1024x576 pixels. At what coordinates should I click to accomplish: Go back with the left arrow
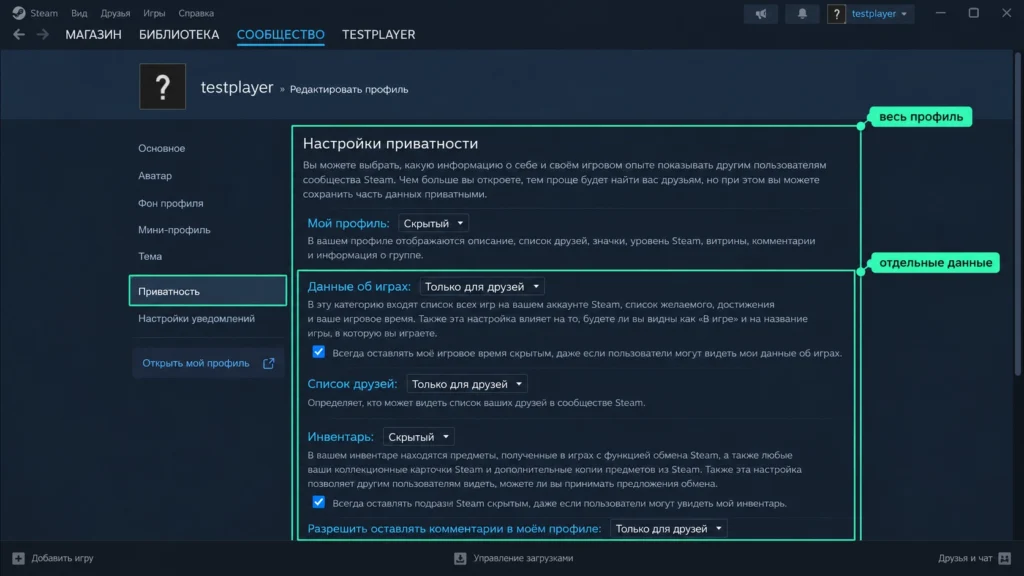(19, 35)
